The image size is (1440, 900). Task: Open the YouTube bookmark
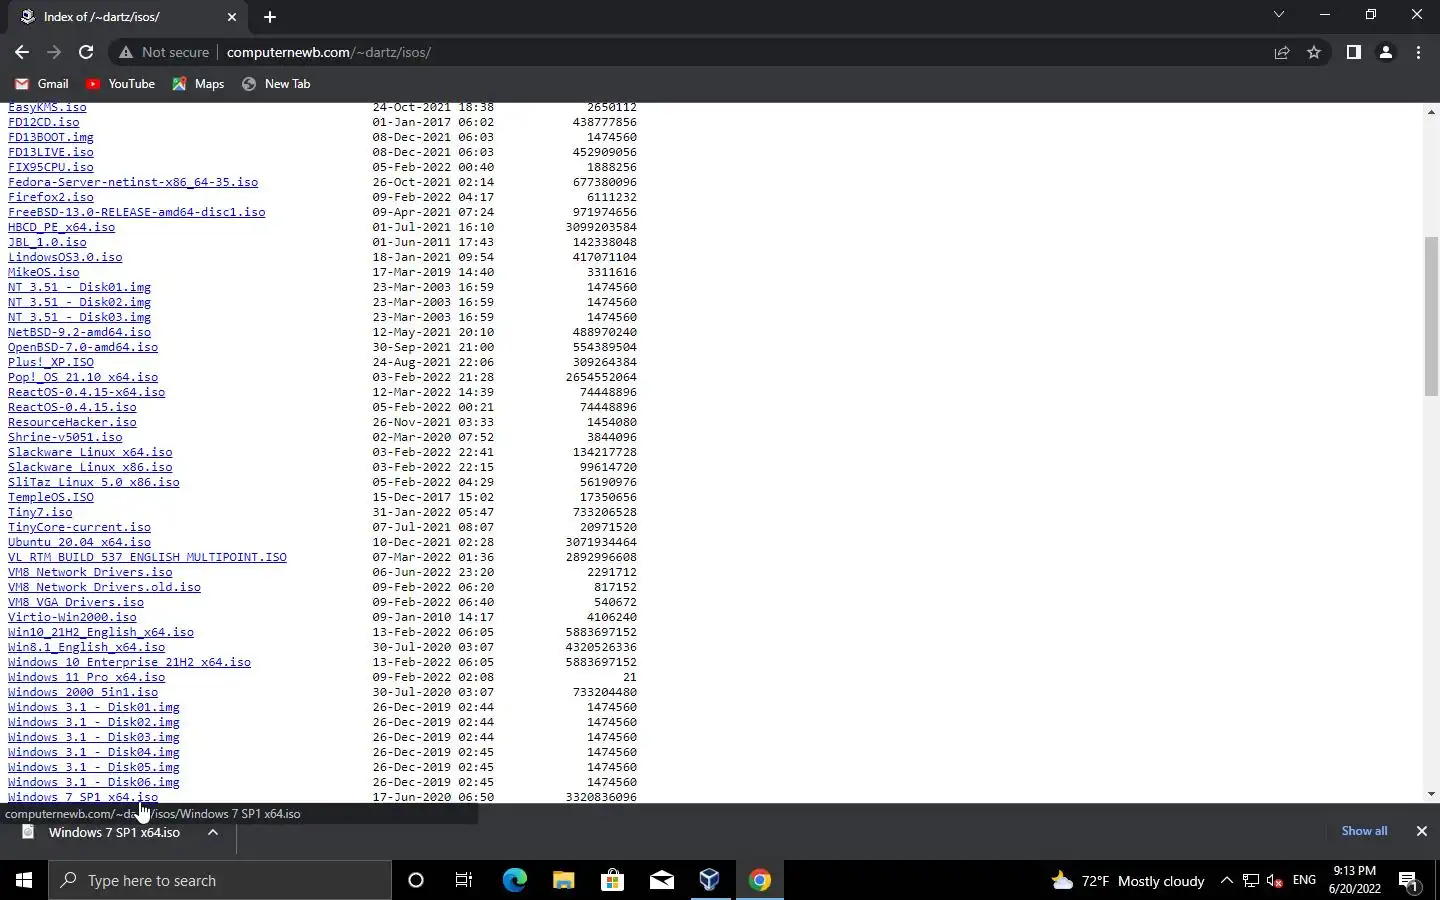120,84
